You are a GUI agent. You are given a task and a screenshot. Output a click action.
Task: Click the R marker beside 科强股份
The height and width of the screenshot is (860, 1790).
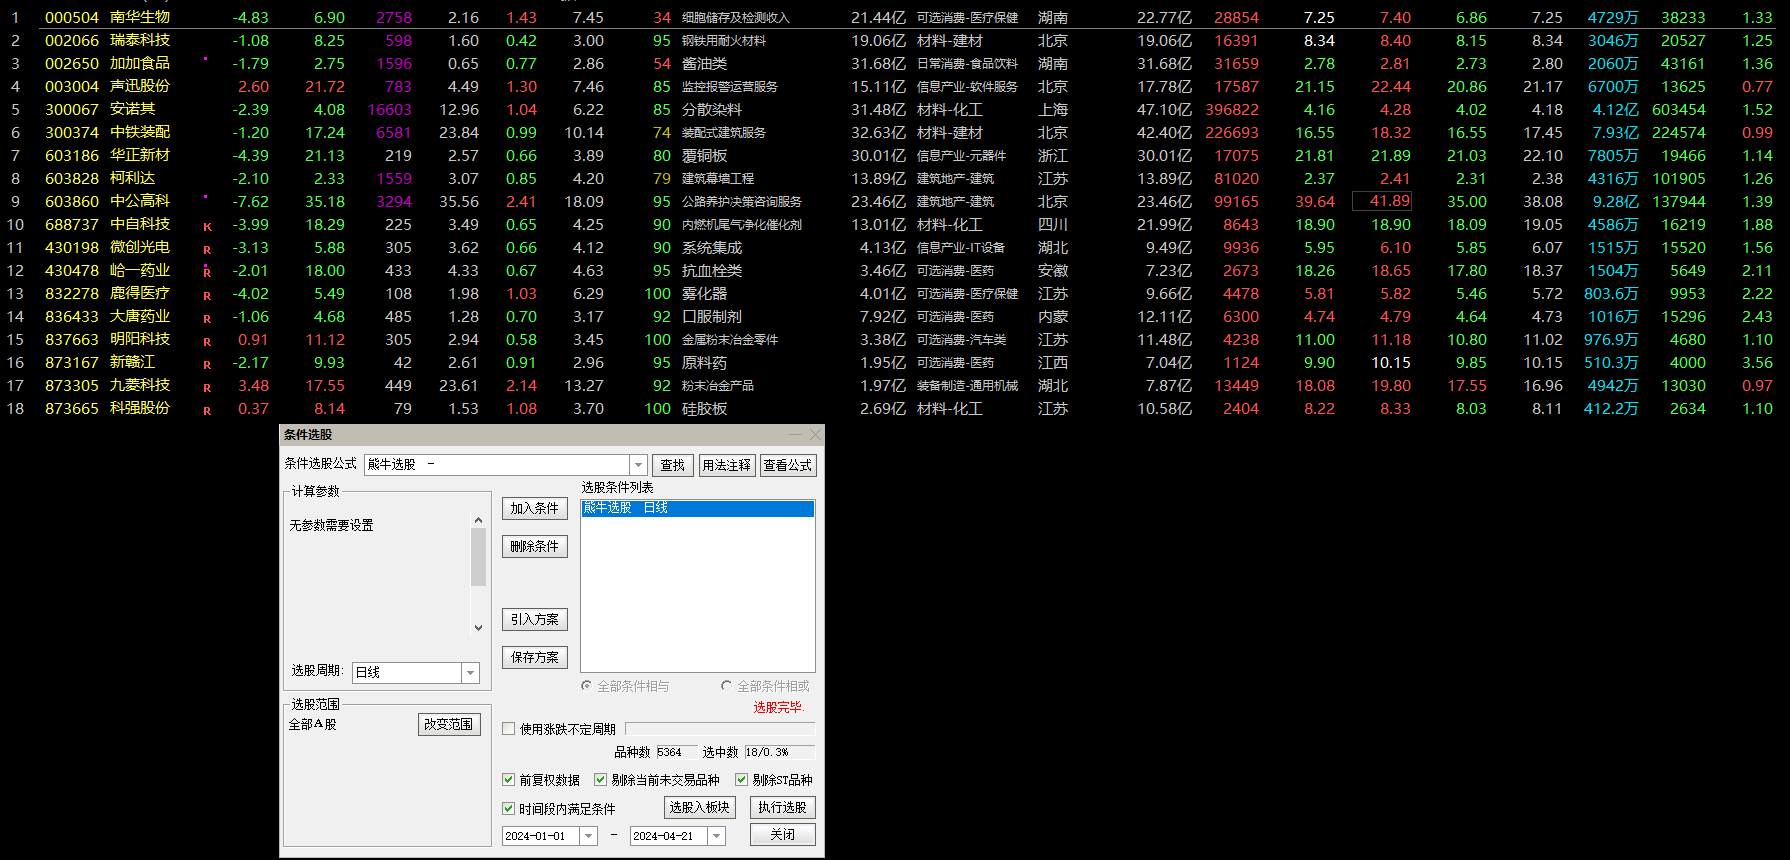click(207, 411)
